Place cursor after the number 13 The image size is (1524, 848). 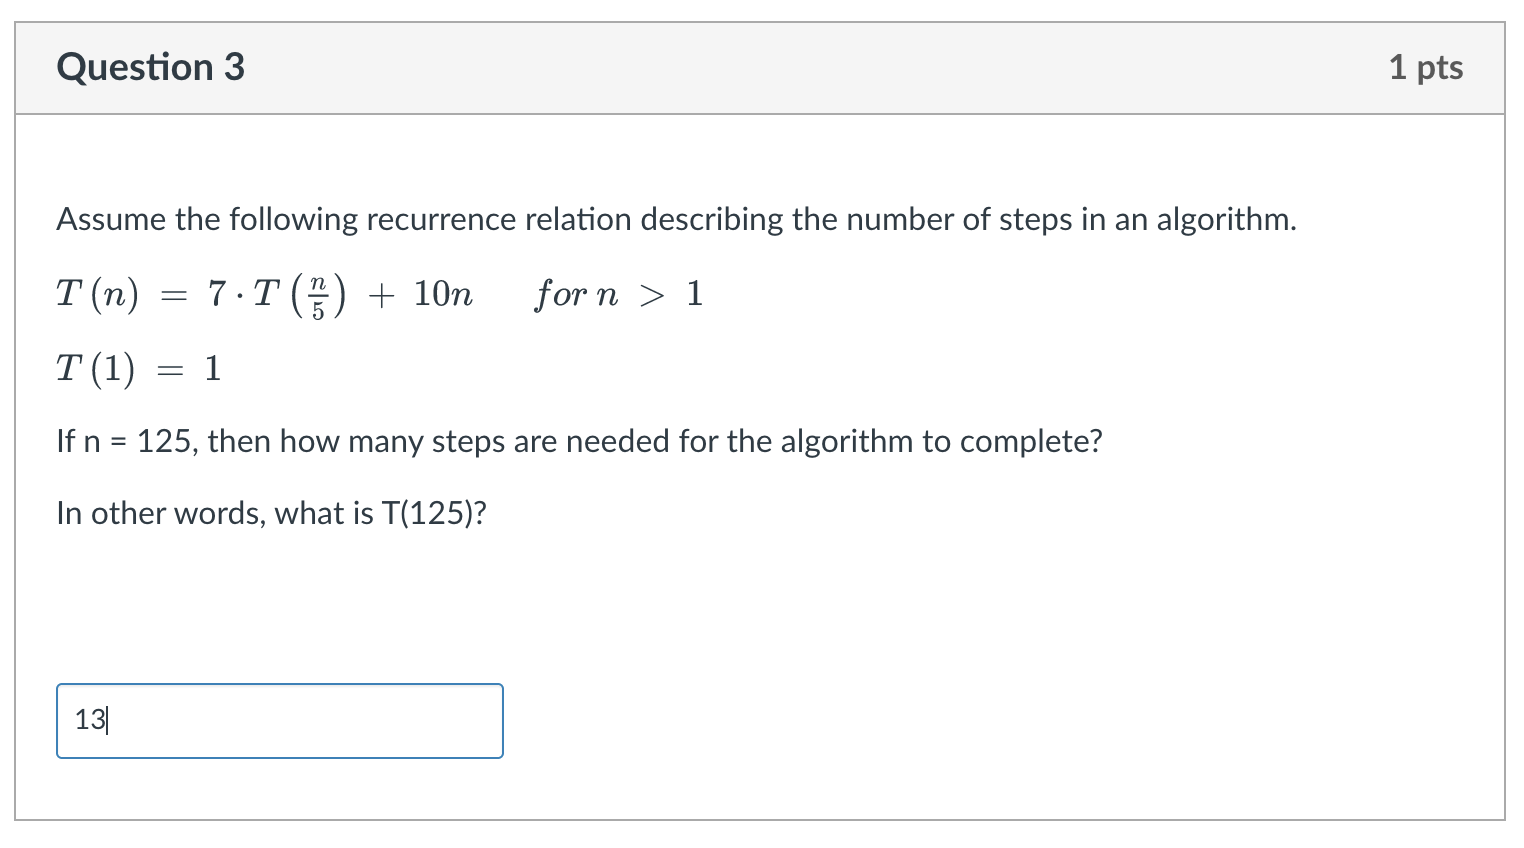pyautogui.click(x=105, y=720)
